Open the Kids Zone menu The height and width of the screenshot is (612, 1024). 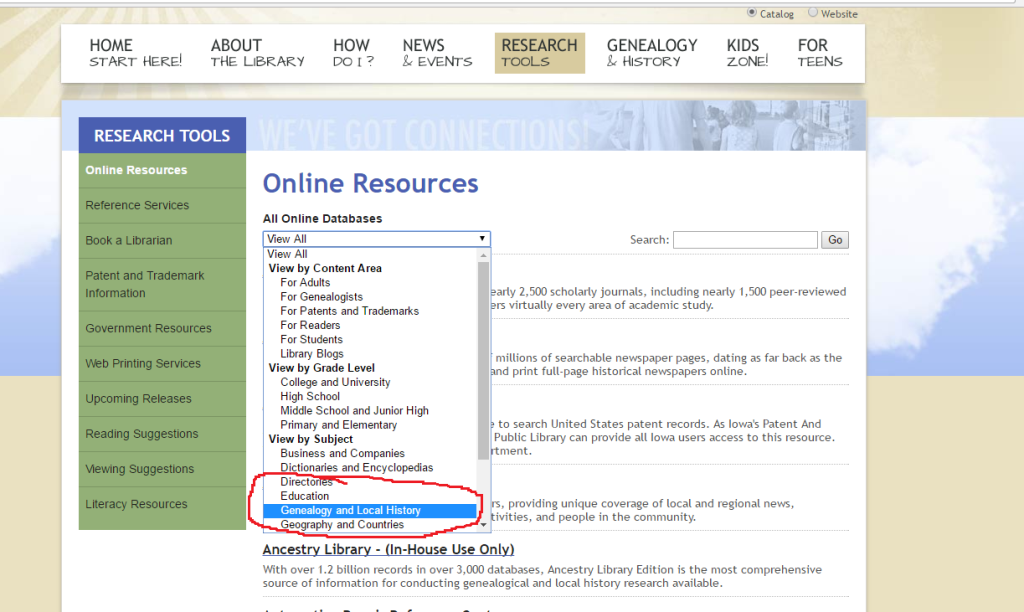[747, 53]
